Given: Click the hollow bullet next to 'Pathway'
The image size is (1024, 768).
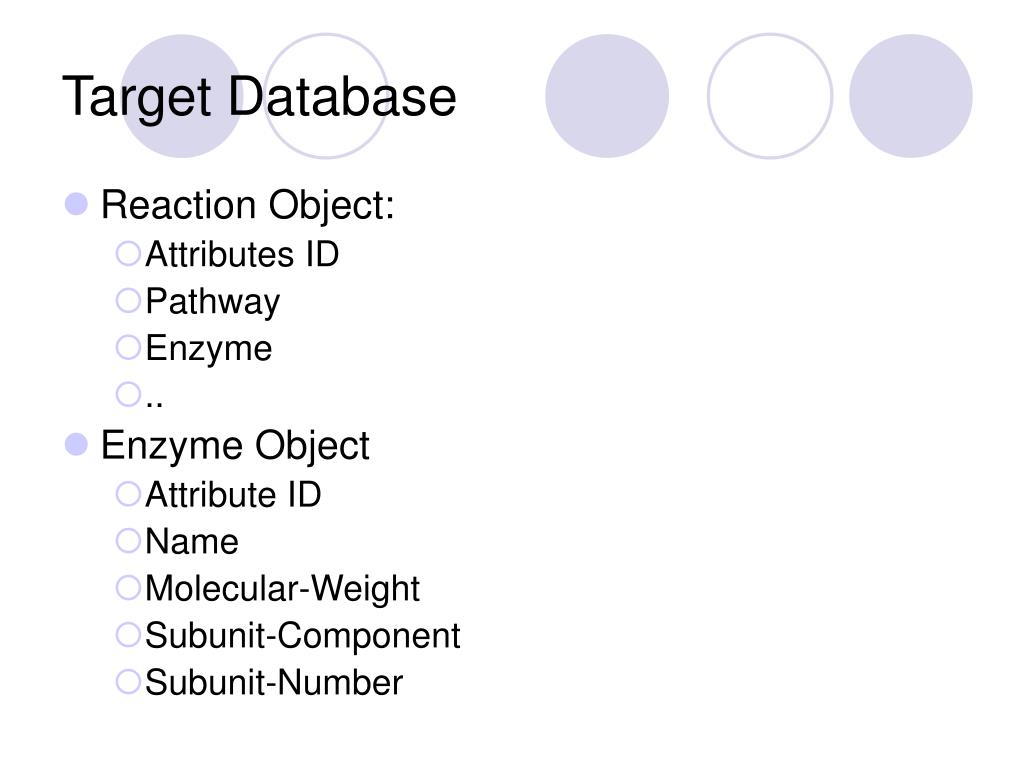Looking at the screenshot, I should [x=128, y=300].
